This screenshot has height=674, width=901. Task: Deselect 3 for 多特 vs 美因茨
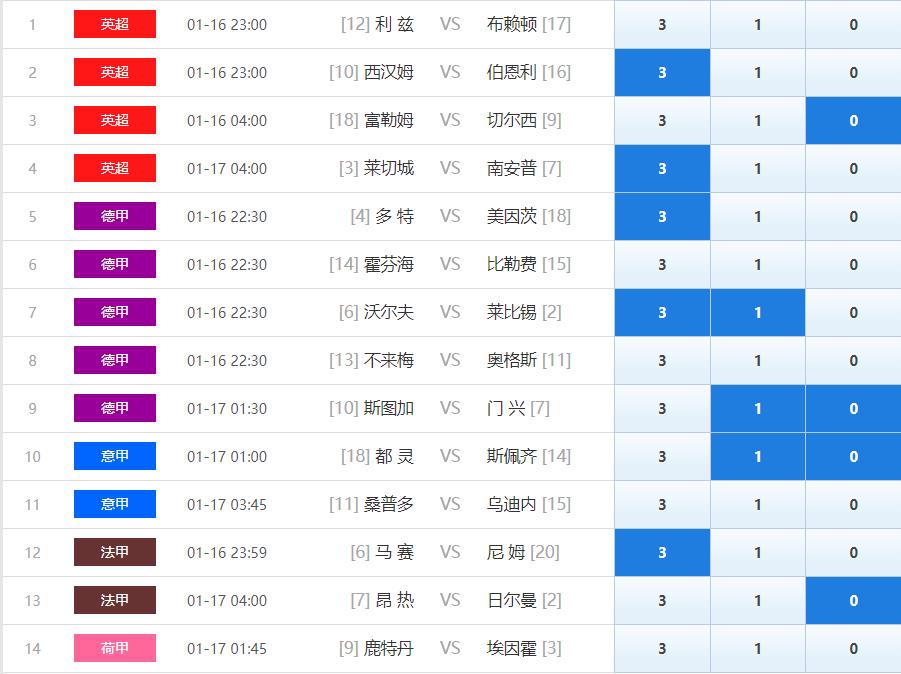coord(662,216)
